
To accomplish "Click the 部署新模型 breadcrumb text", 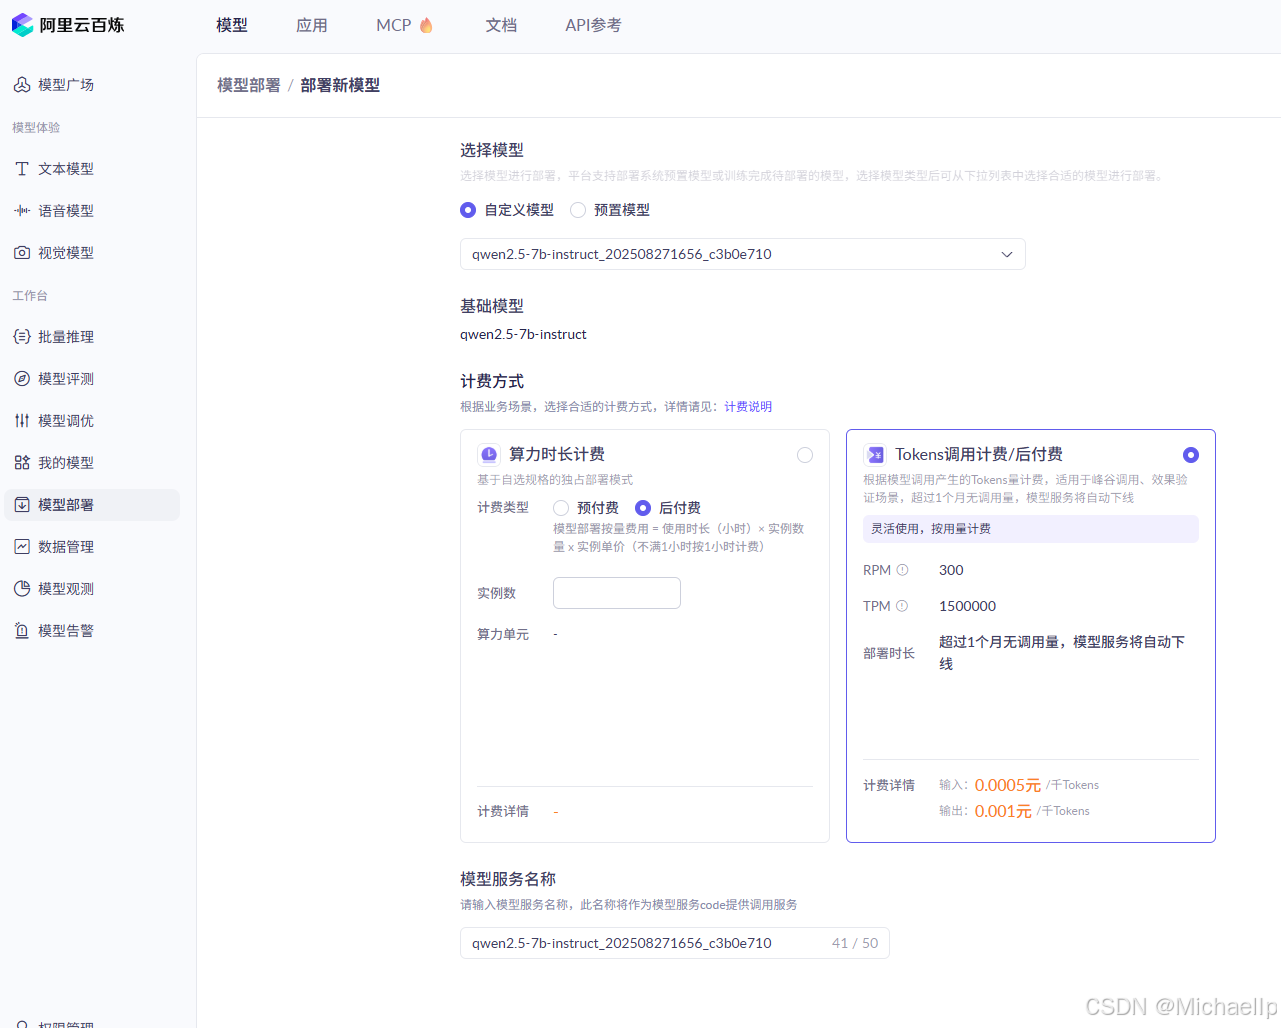I will (340, 85).
